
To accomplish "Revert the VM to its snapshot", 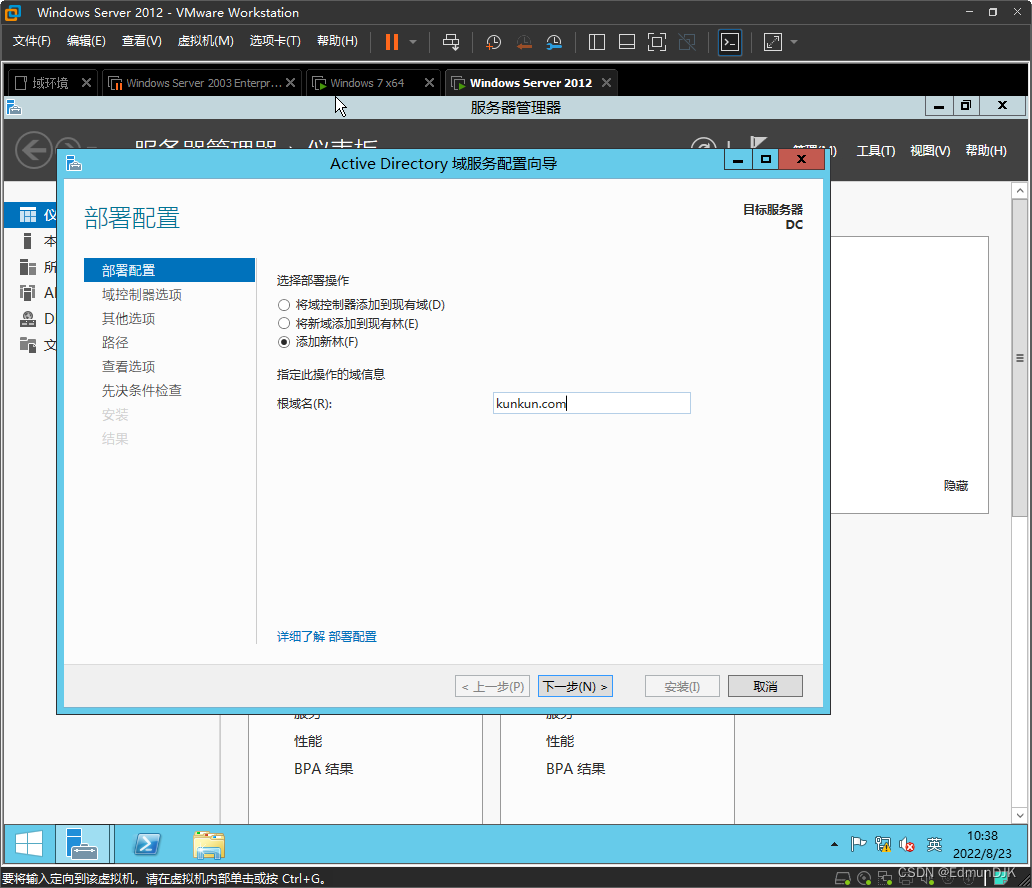I will tap(524, 42).
